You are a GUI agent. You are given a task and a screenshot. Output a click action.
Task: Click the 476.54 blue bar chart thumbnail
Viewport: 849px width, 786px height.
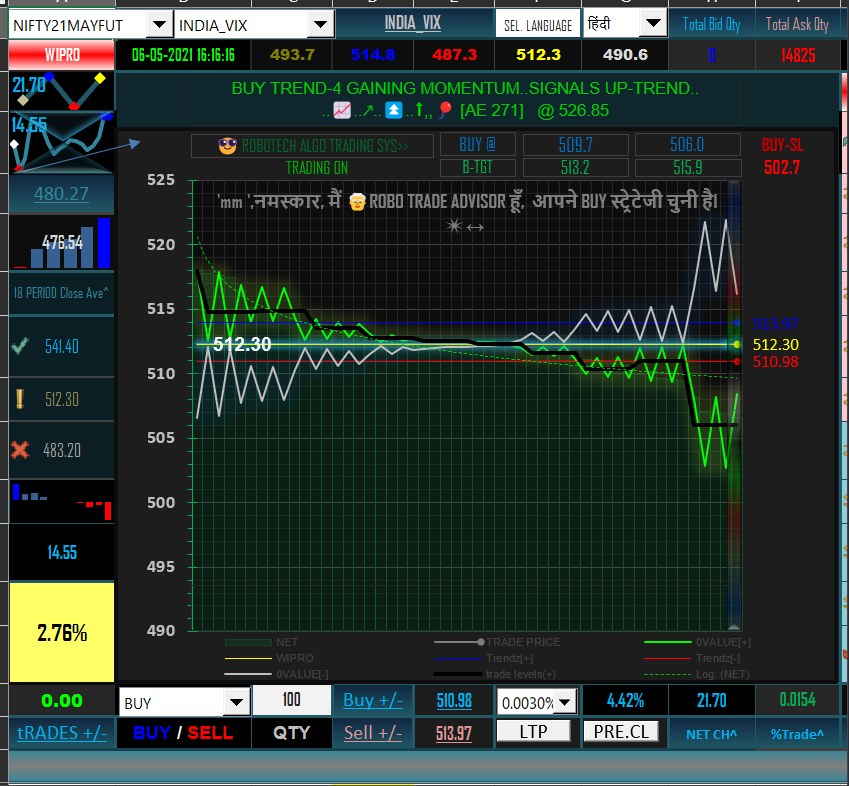(61, 243)
